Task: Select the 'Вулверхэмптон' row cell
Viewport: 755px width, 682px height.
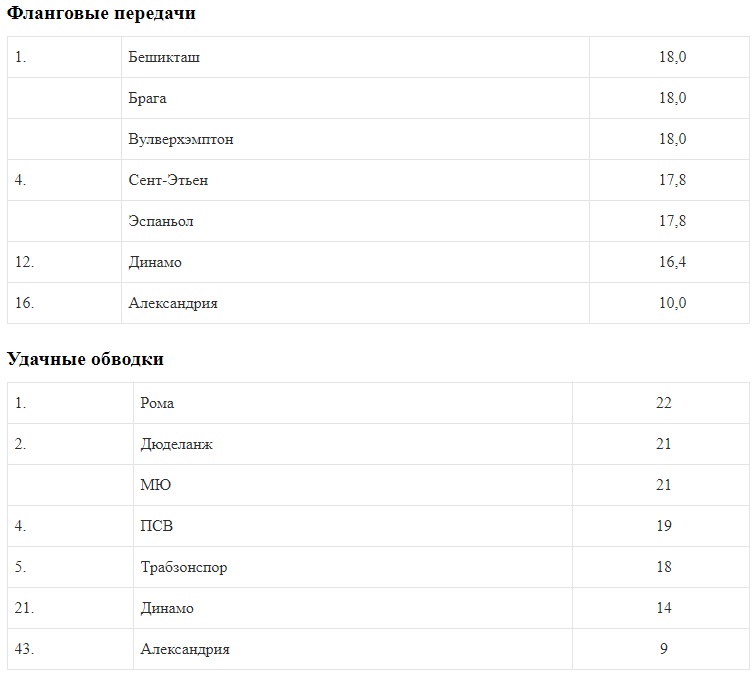Action: click(181, 139)
